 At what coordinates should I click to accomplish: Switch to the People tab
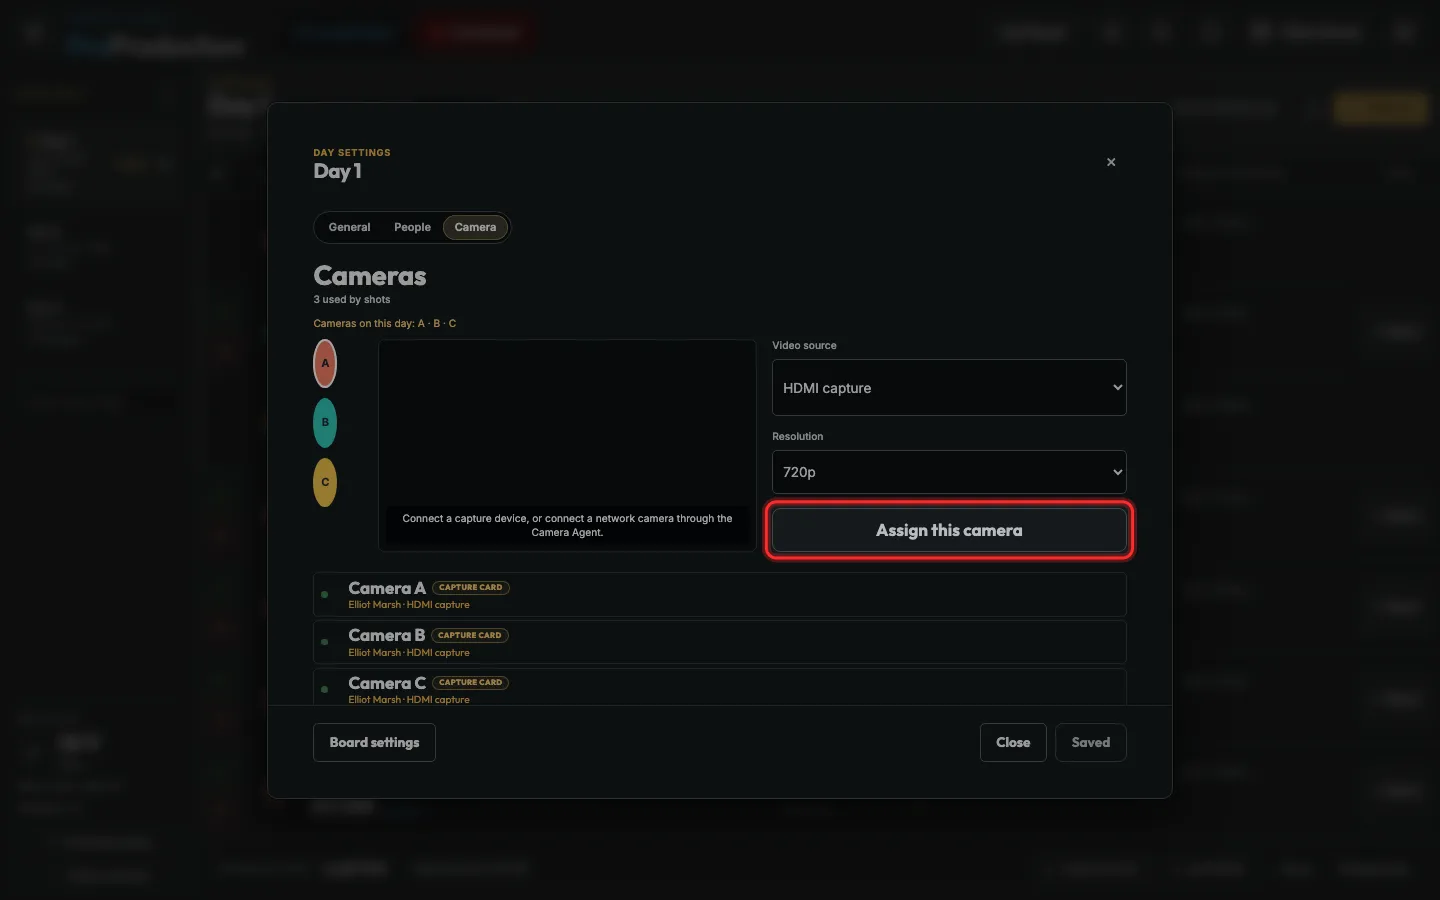(412, 227)
